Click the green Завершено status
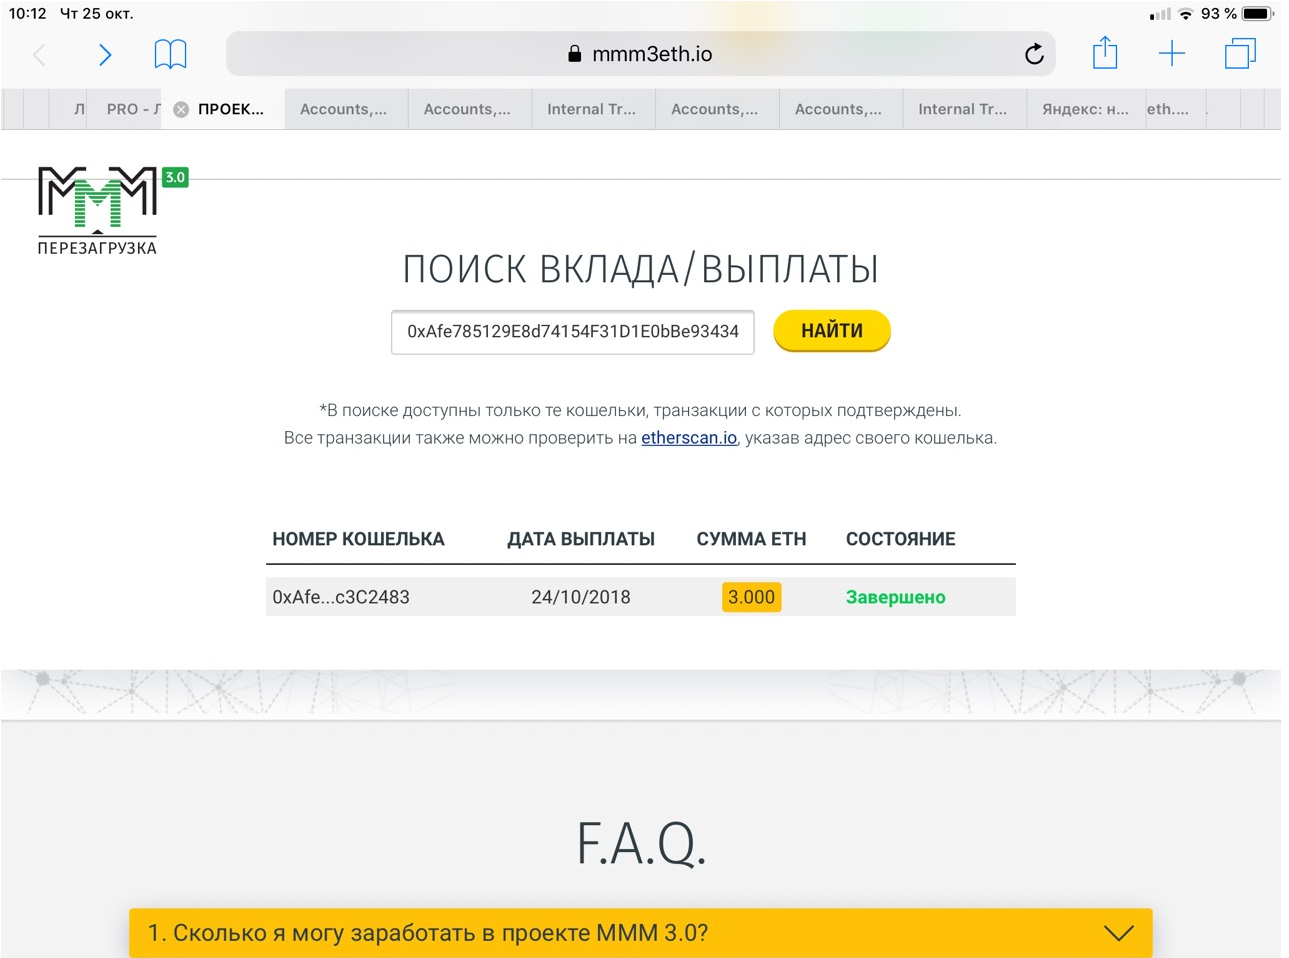This screenshot has height=958, width=1289. [x=896, y=597]
